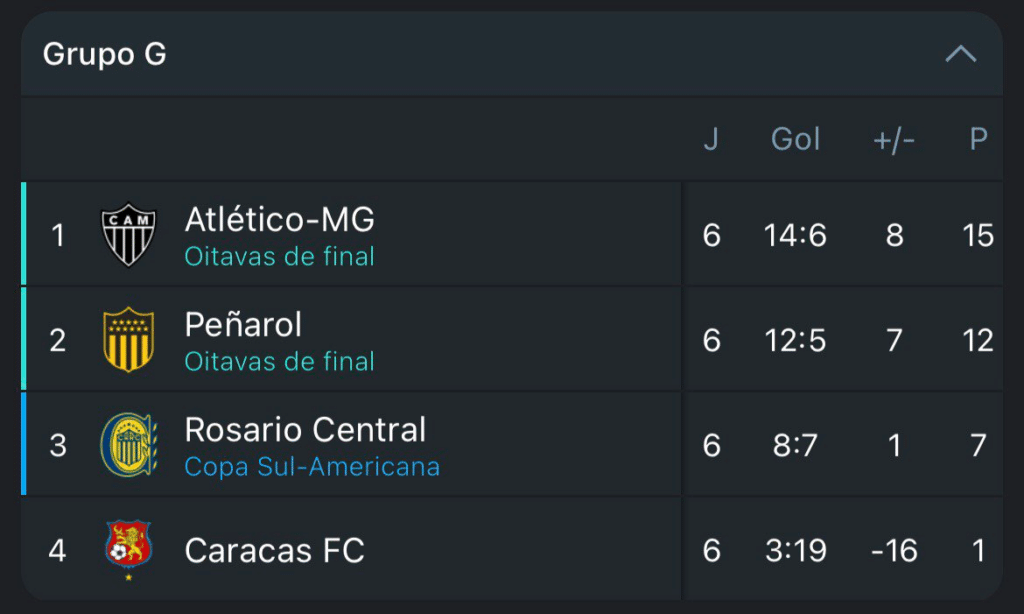
Task: Click the Peñarol club crest
Action: click(x=129, y=340)
